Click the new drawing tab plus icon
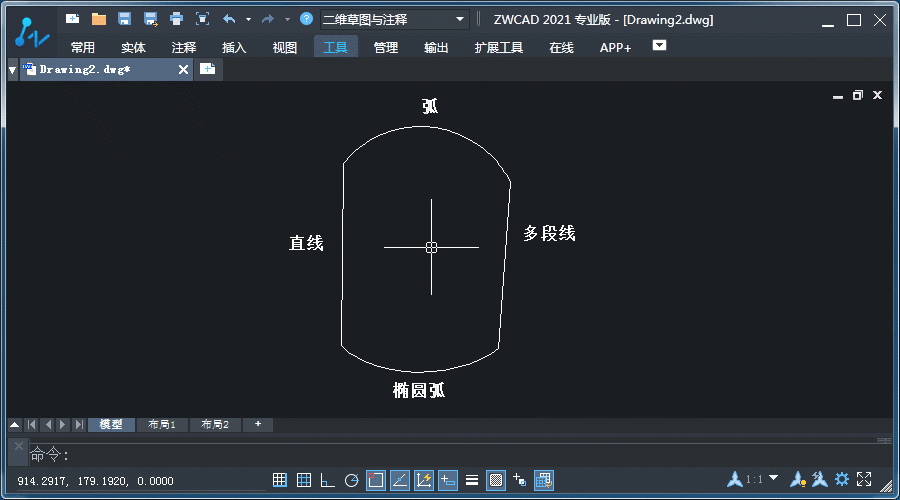The width and height of the screenshot is (900, 500). coord(207,69)
